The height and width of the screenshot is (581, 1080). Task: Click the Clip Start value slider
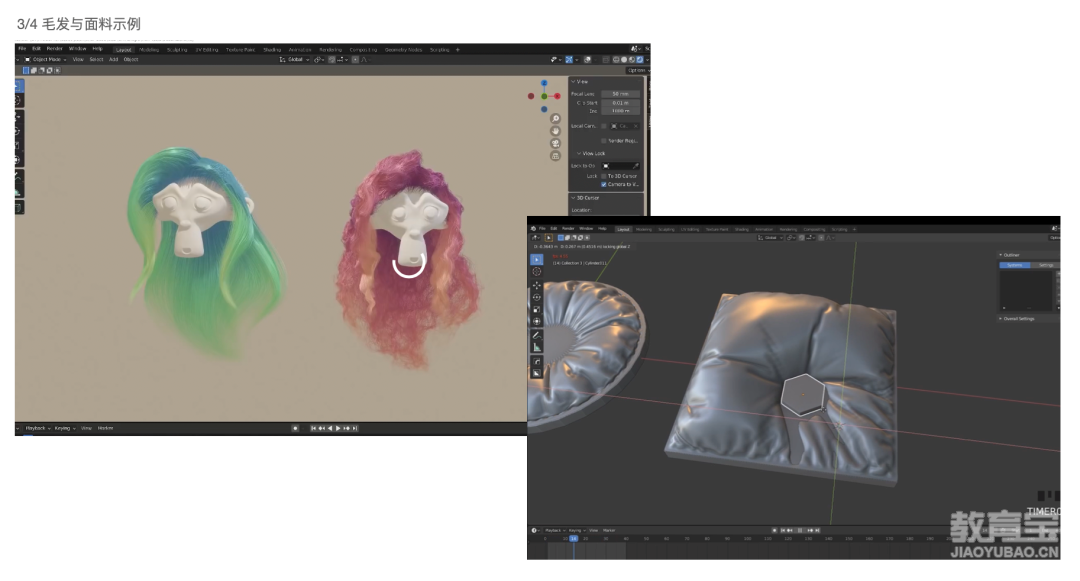pos(621,103)
